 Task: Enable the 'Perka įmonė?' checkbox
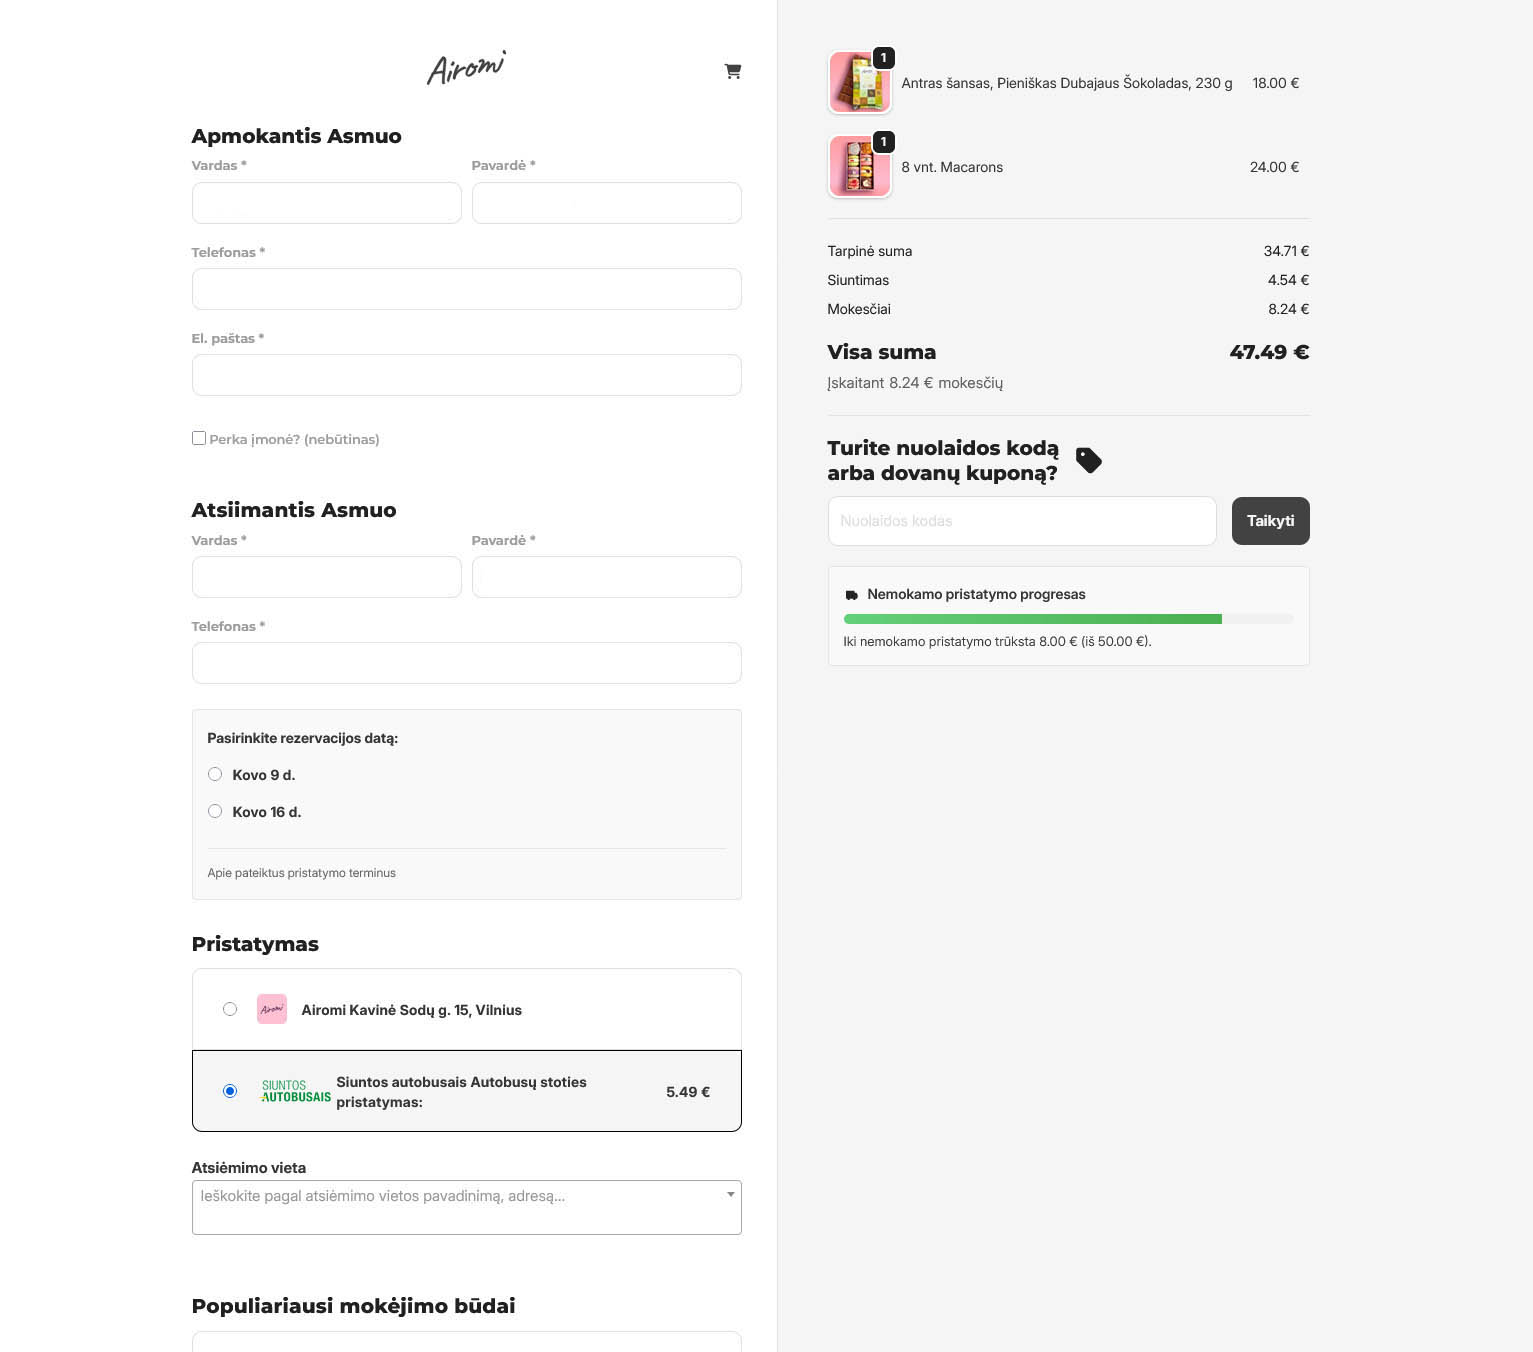coord(199,438)
